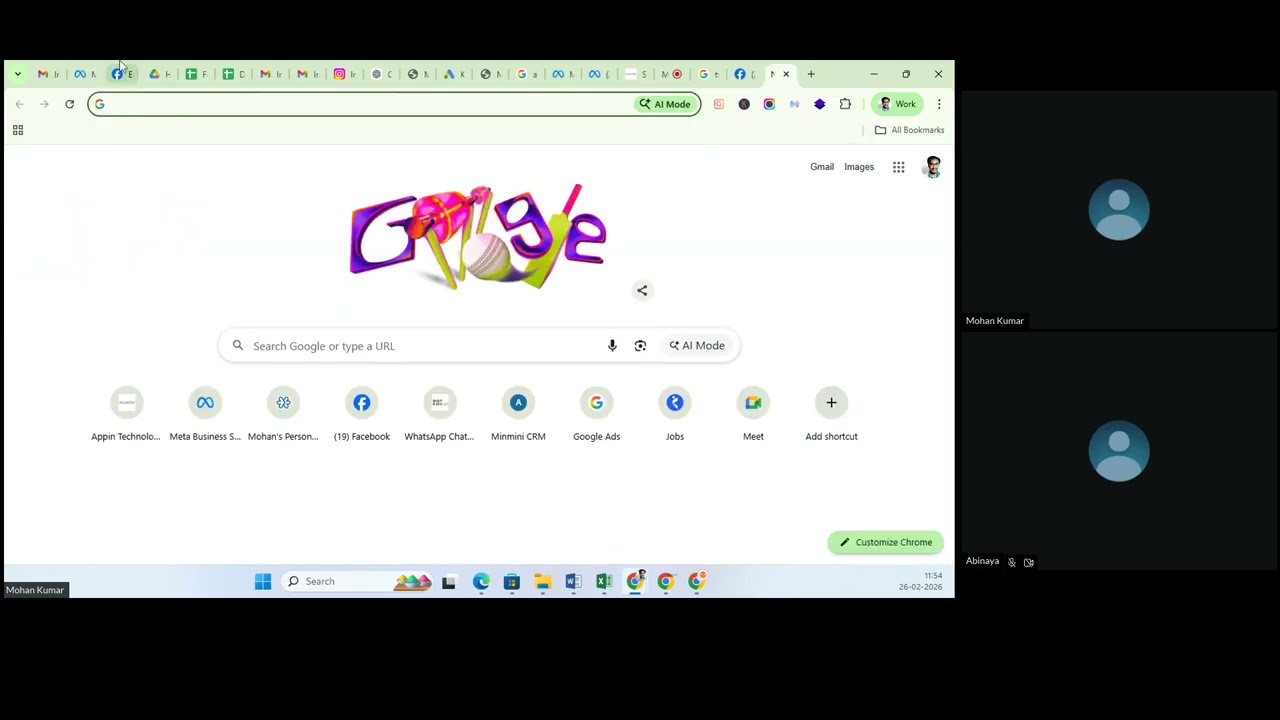Image resolution: width=1280 pixels, height=720 pixels.
Task: Open a new tab with the plus button
Action: coord(811,74)
